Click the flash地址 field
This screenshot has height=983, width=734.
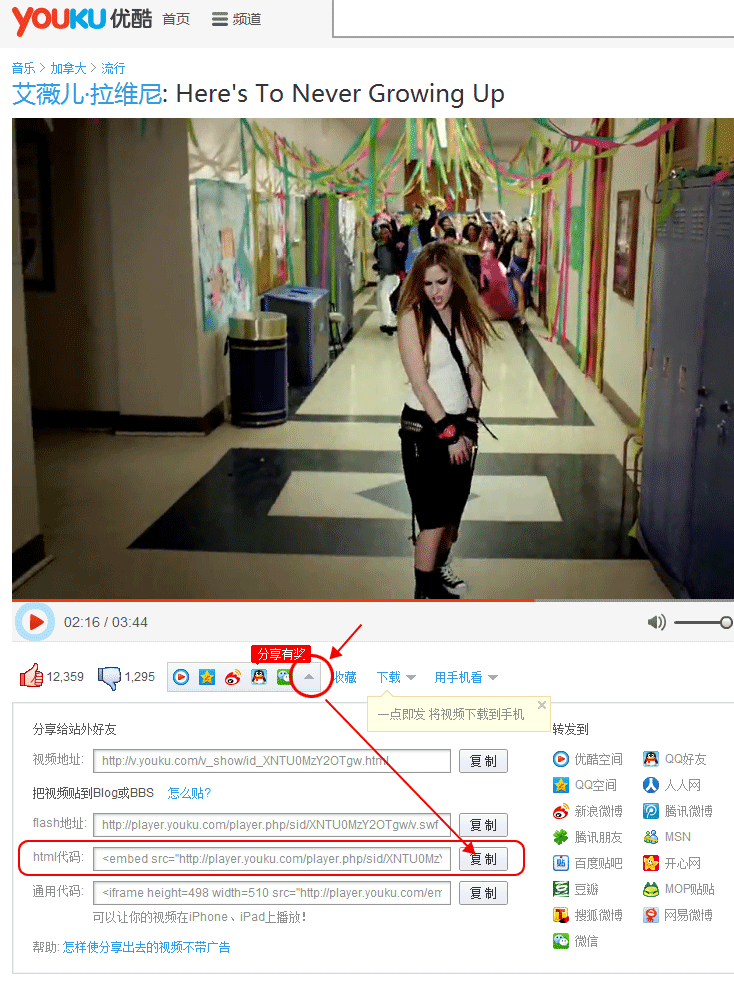point(271,825)
